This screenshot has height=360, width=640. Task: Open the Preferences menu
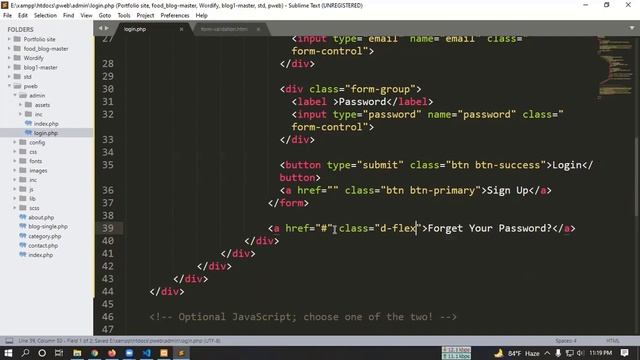175,16
